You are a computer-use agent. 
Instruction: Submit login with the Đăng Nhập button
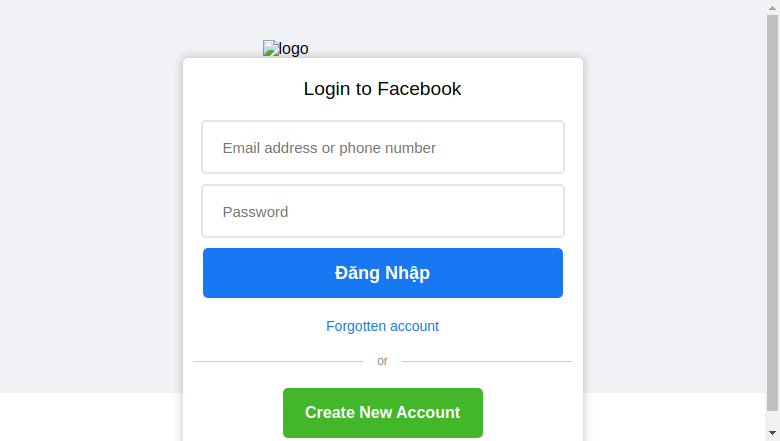coord(383,273)
